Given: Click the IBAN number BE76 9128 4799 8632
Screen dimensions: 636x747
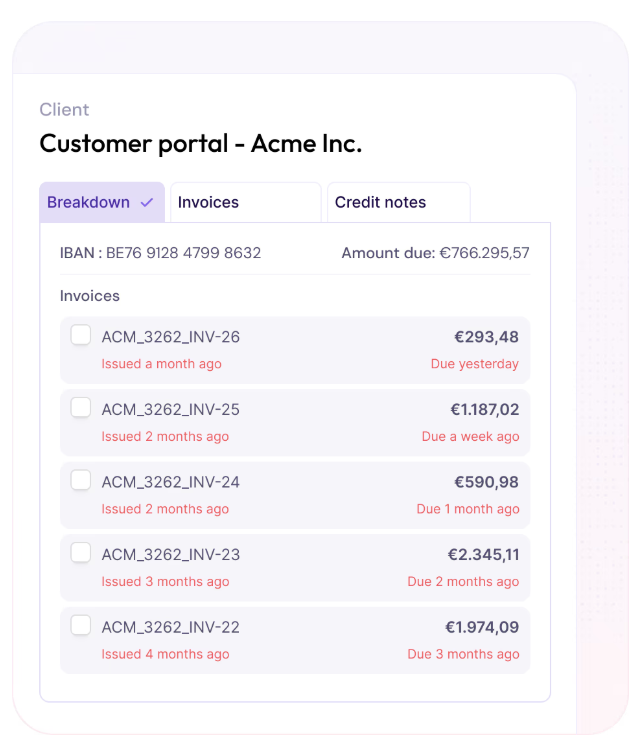Looking at the screenshot, I should (x=183, y=253).
